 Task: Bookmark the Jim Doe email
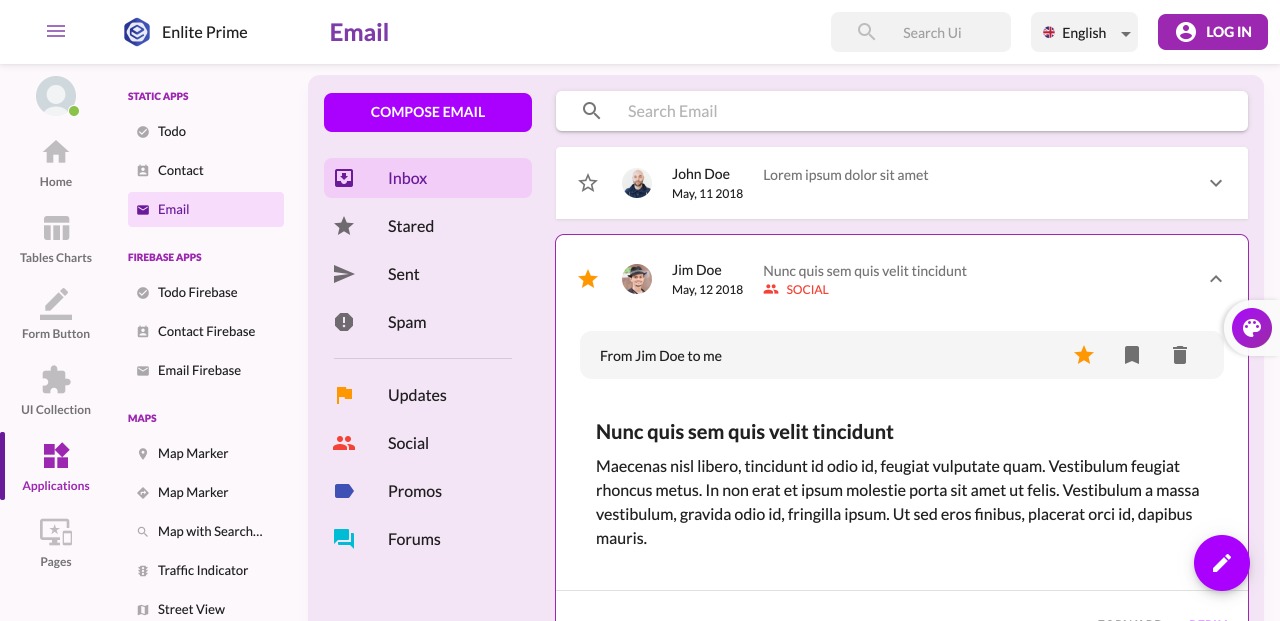pos(1132,355)
